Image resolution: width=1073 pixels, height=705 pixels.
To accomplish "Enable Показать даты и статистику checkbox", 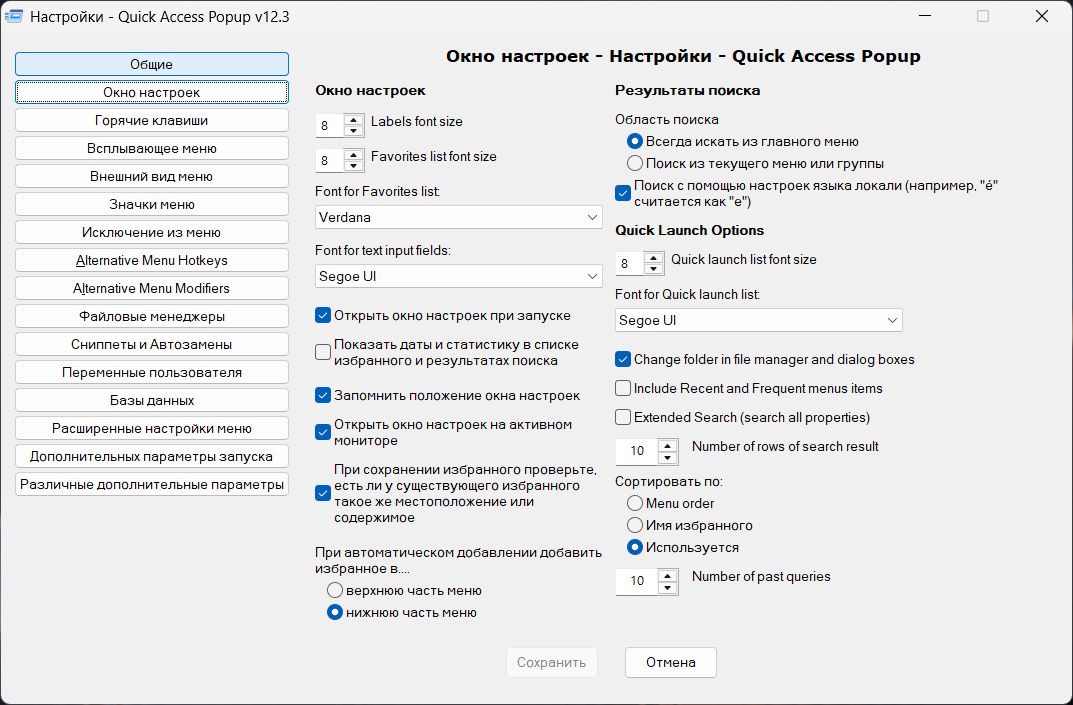I will [x=323, y=352].
